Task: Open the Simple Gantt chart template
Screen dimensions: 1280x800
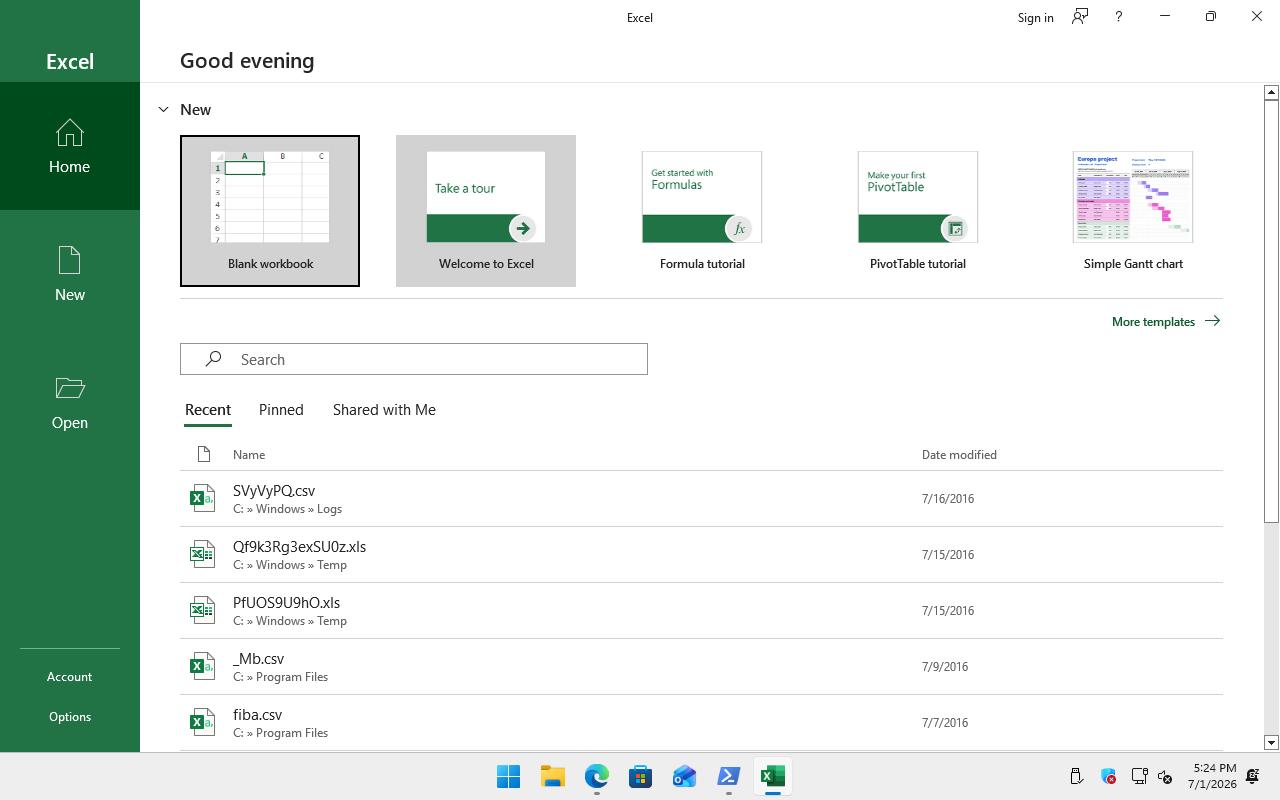Action: (x=1133, y=211)
